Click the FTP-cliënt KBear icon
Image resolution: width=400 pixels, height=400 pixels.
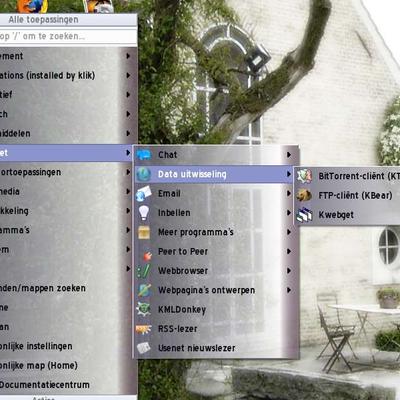click(304, 195)
